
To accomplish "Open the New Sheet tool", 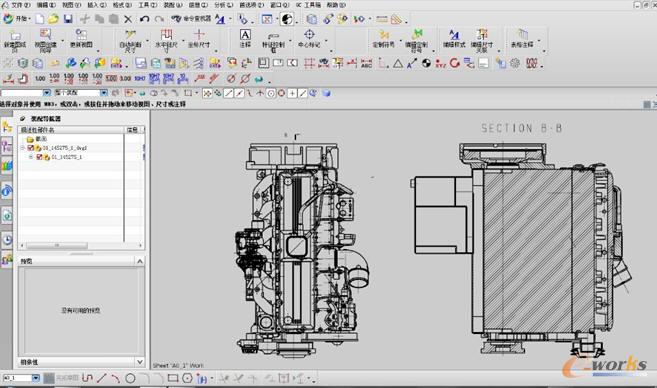I will [x=15, y=41].
